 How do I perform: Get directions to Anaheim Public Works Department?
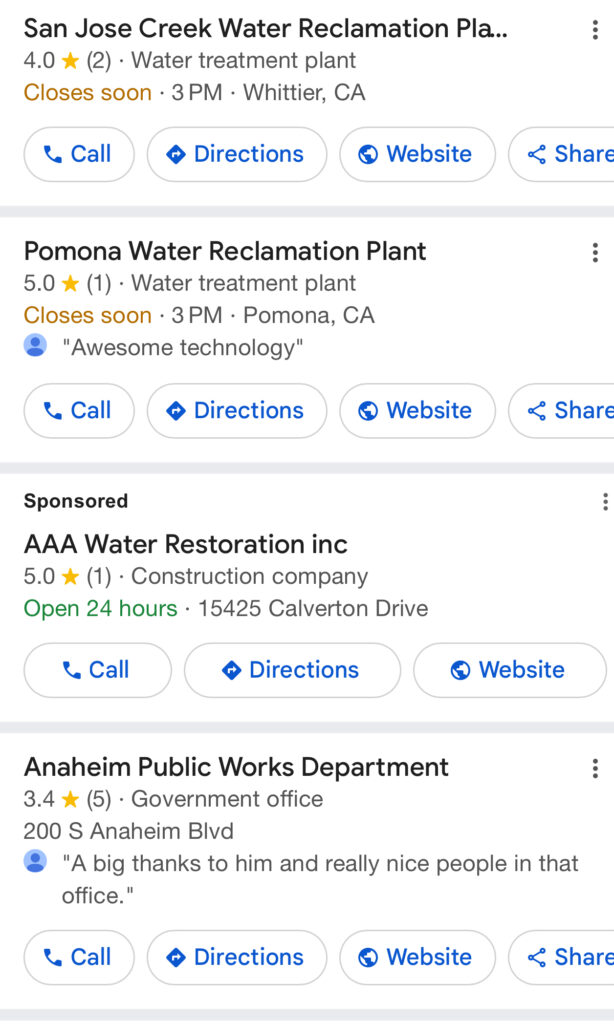point(237,957)
